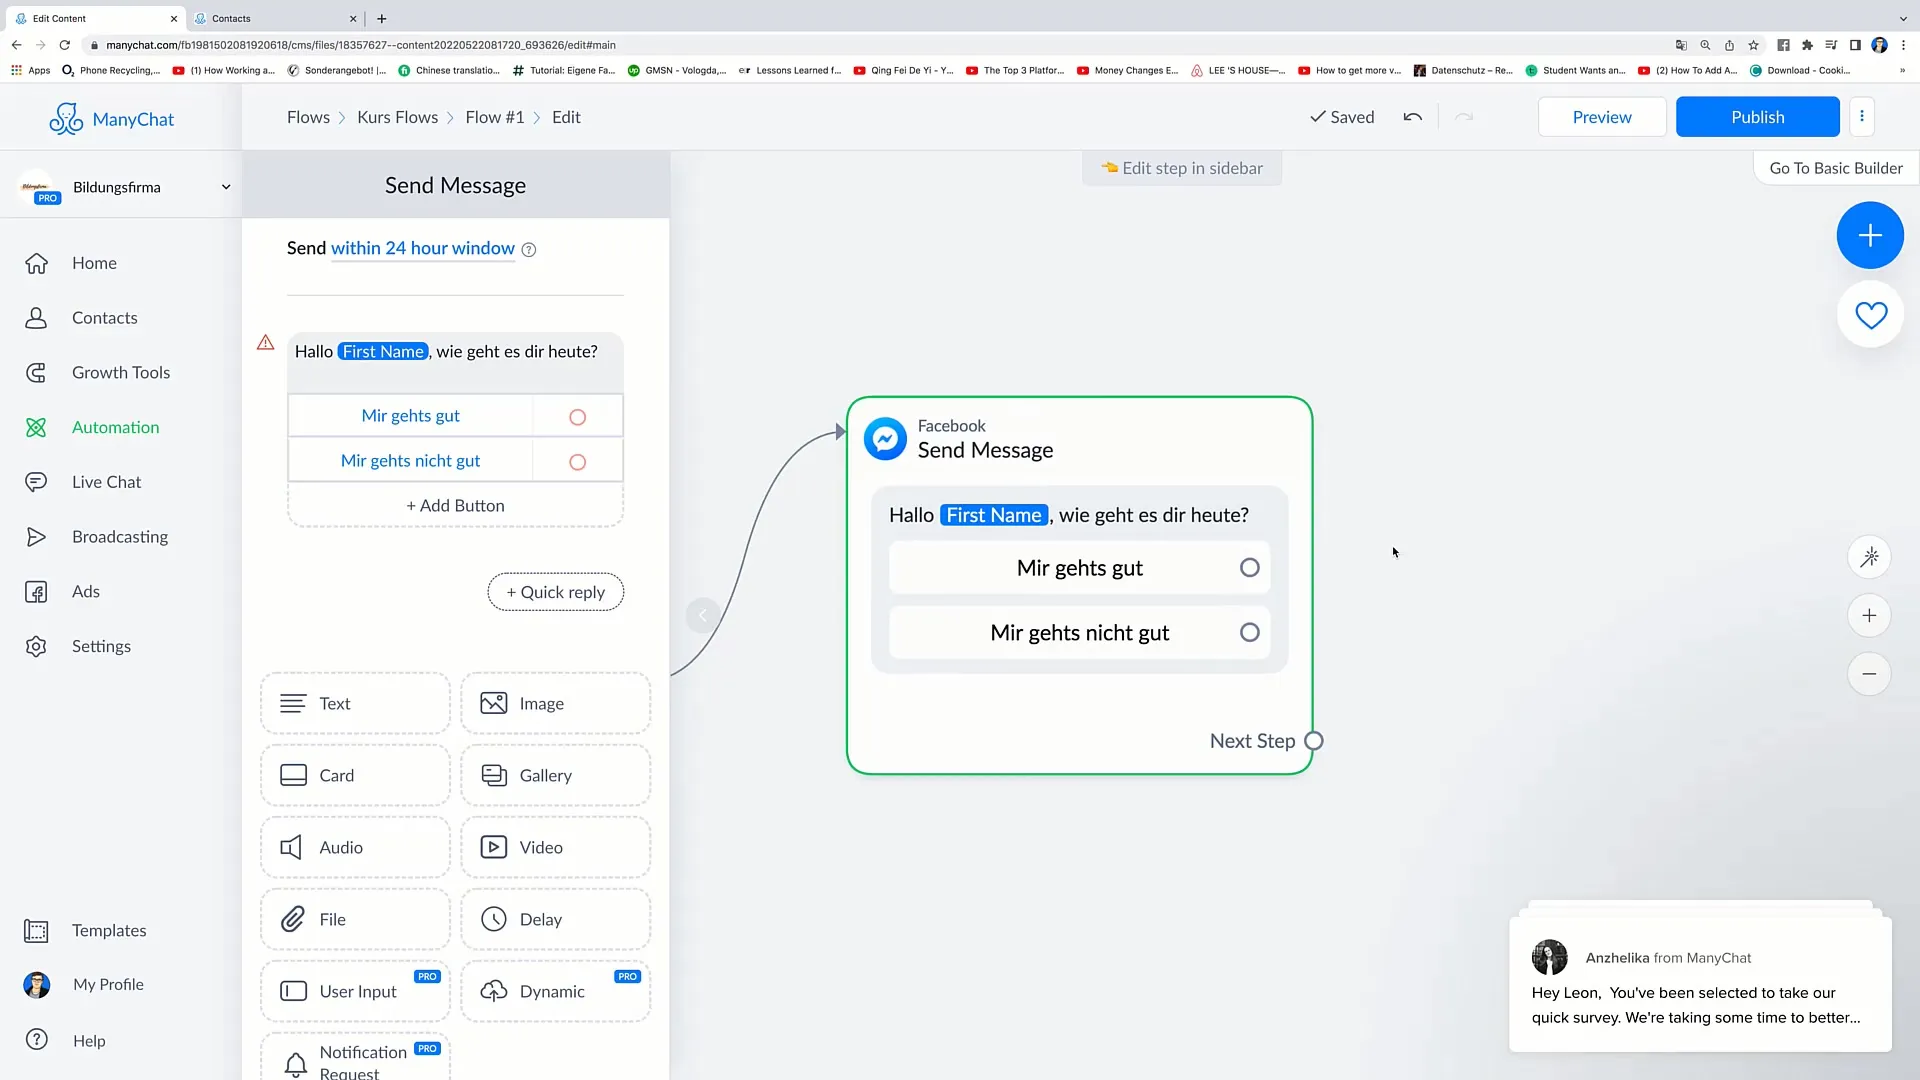Click the Messenger icon on canvas node
The width and height of the screenshot is (1920, 1080).
[885, 438]
